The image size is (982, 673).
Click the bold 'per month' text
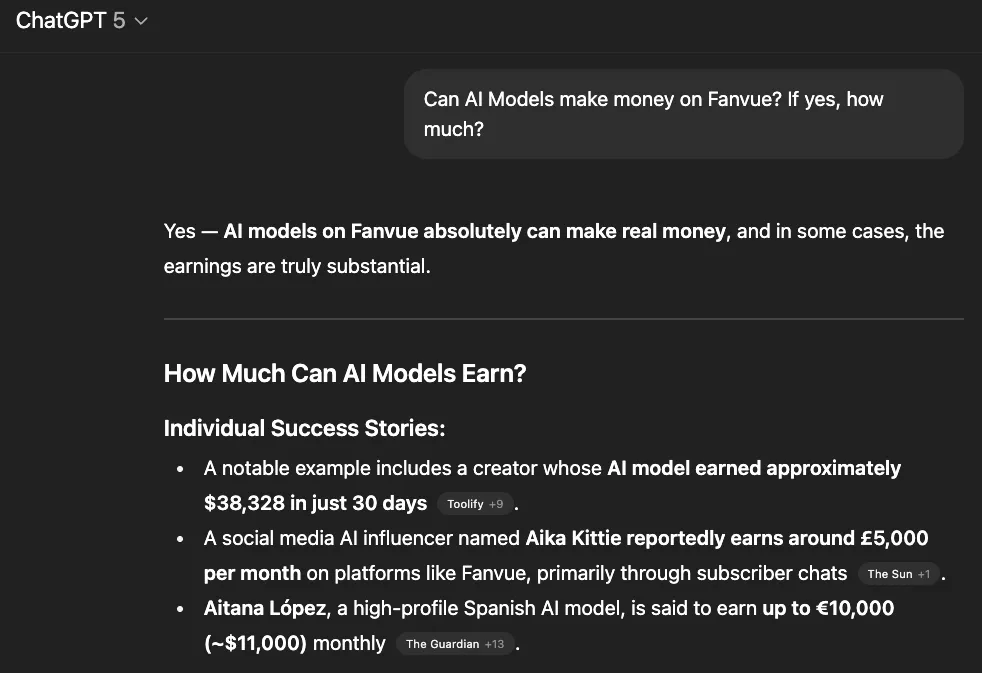coord(252,573)
